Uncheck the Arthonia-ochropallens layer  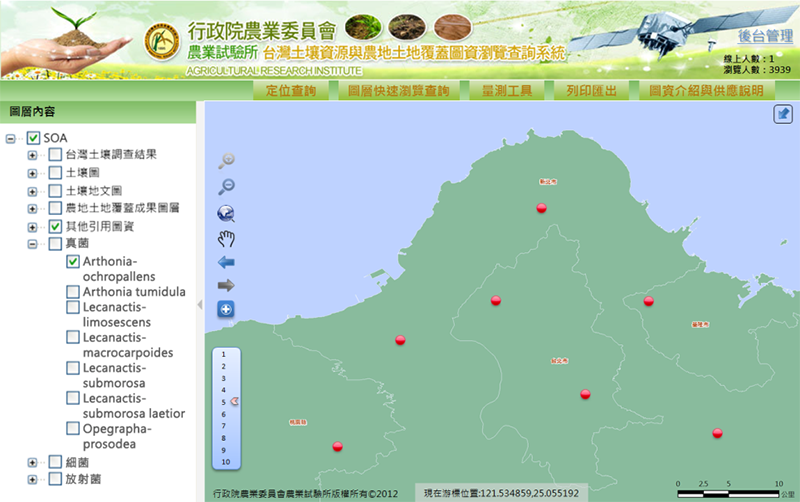click(x=73, y=261)
